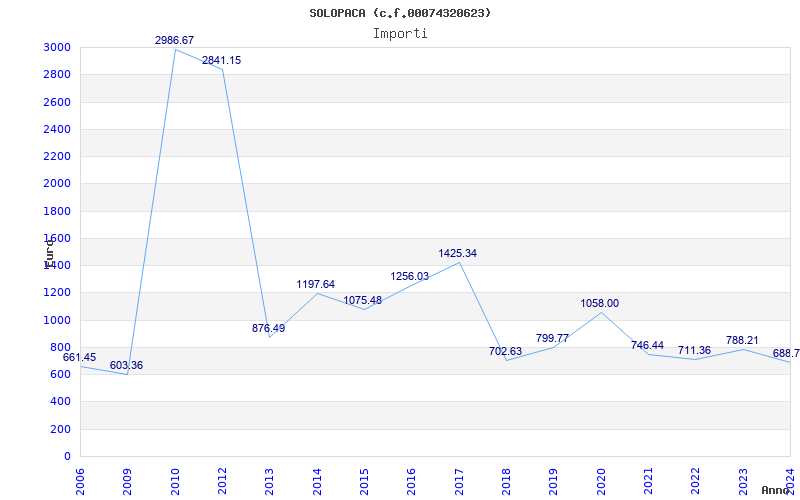
Task: Click x-axis year 2006
Action: (x=80, y=482)
